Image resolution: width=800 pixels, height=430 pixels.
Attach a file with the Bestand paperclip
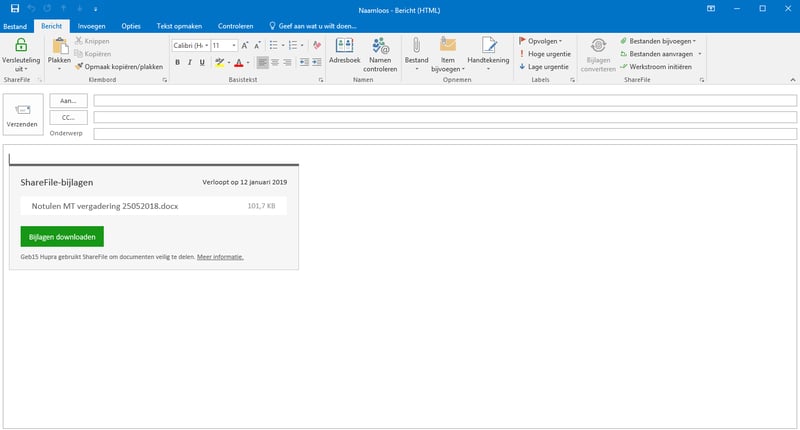tap(416, 54)
